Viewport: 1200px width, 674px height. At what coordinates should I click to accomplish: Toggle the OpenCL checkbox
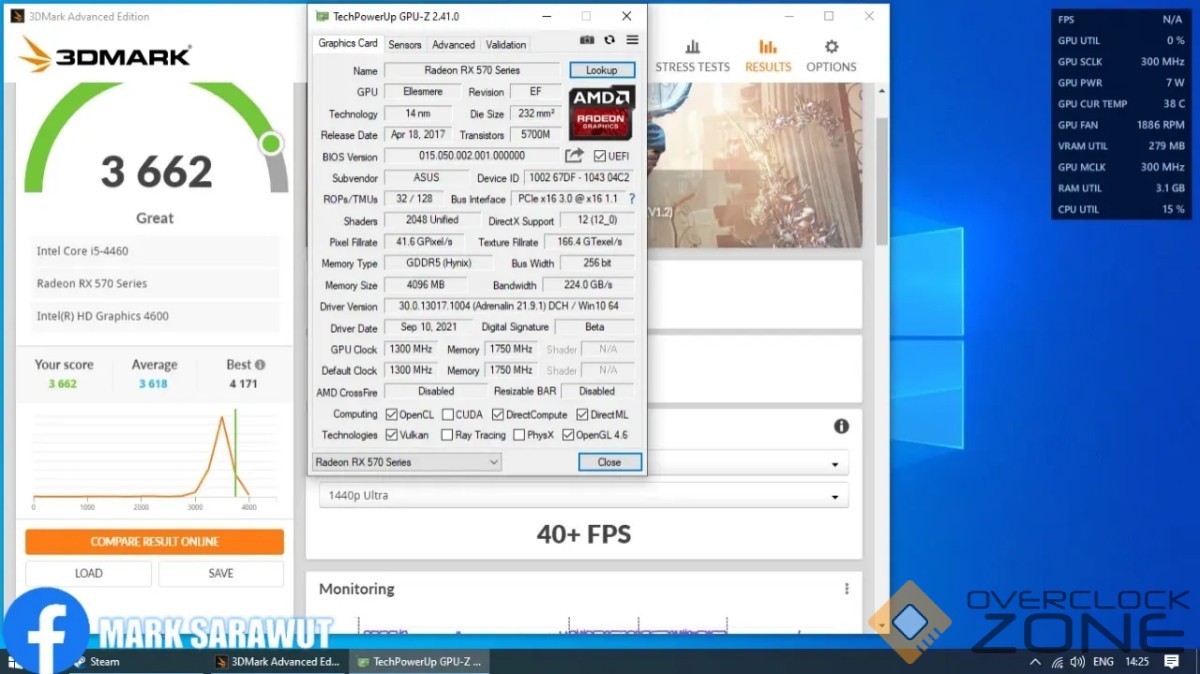tap(391, 414)
